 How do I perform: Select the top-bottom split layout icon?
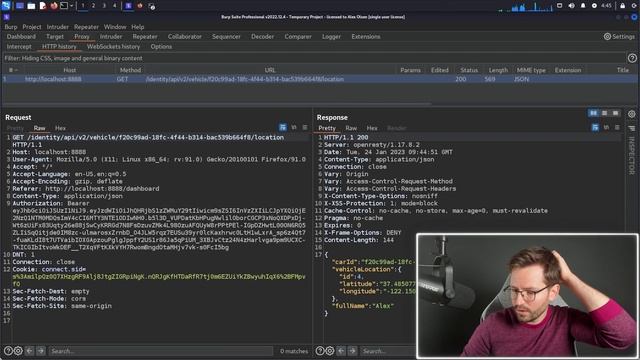(604, 113)
